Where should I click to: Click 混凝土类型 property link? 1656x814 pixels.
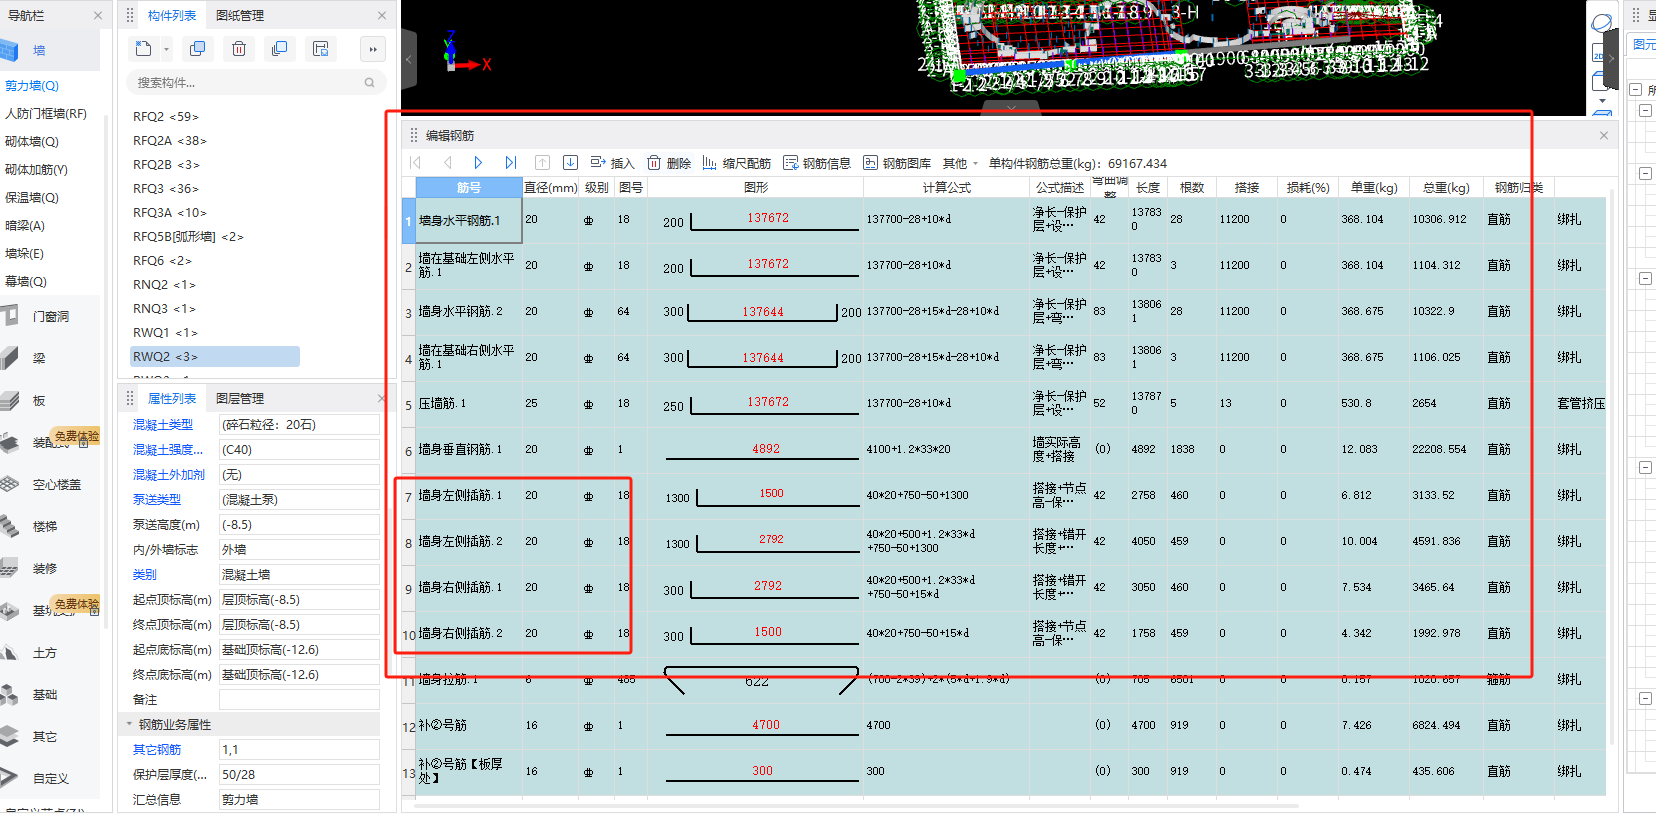[x=163, y=425]
